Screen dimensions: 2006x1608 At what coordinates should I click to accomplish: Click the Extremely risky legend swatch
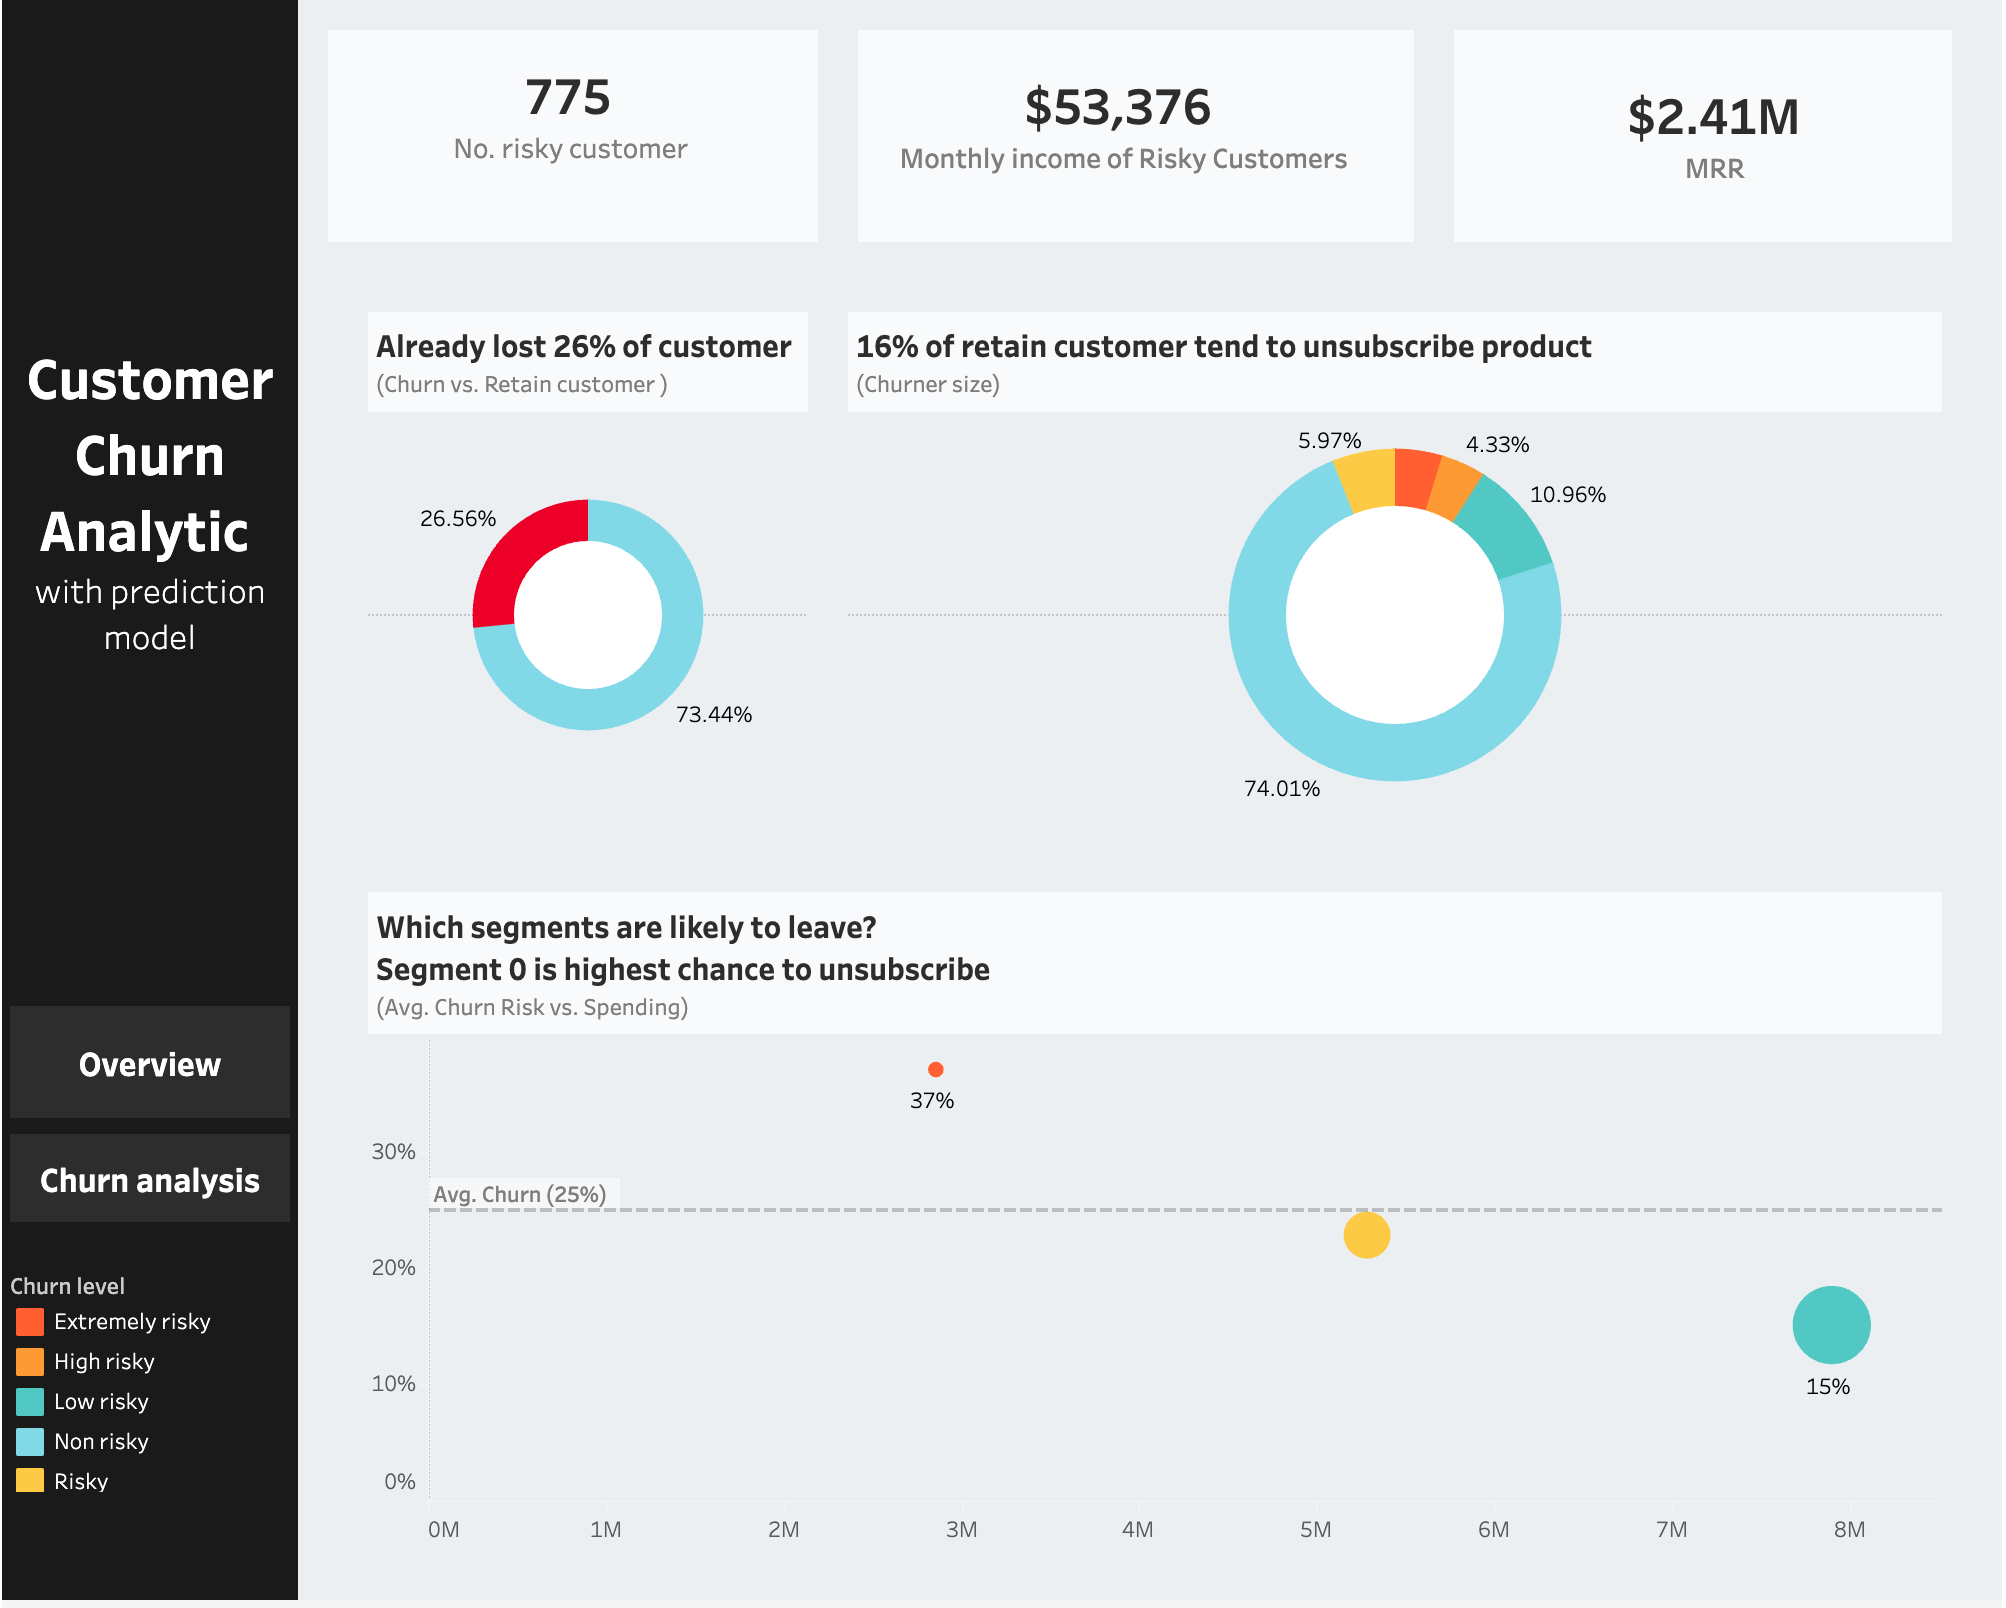pos(30,1322)
